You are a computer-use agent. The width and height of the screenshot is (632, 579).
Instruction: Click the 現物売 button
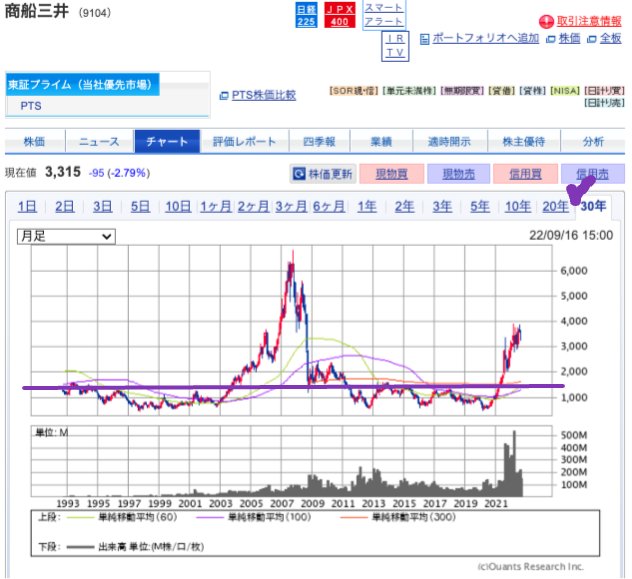(459, 174)
